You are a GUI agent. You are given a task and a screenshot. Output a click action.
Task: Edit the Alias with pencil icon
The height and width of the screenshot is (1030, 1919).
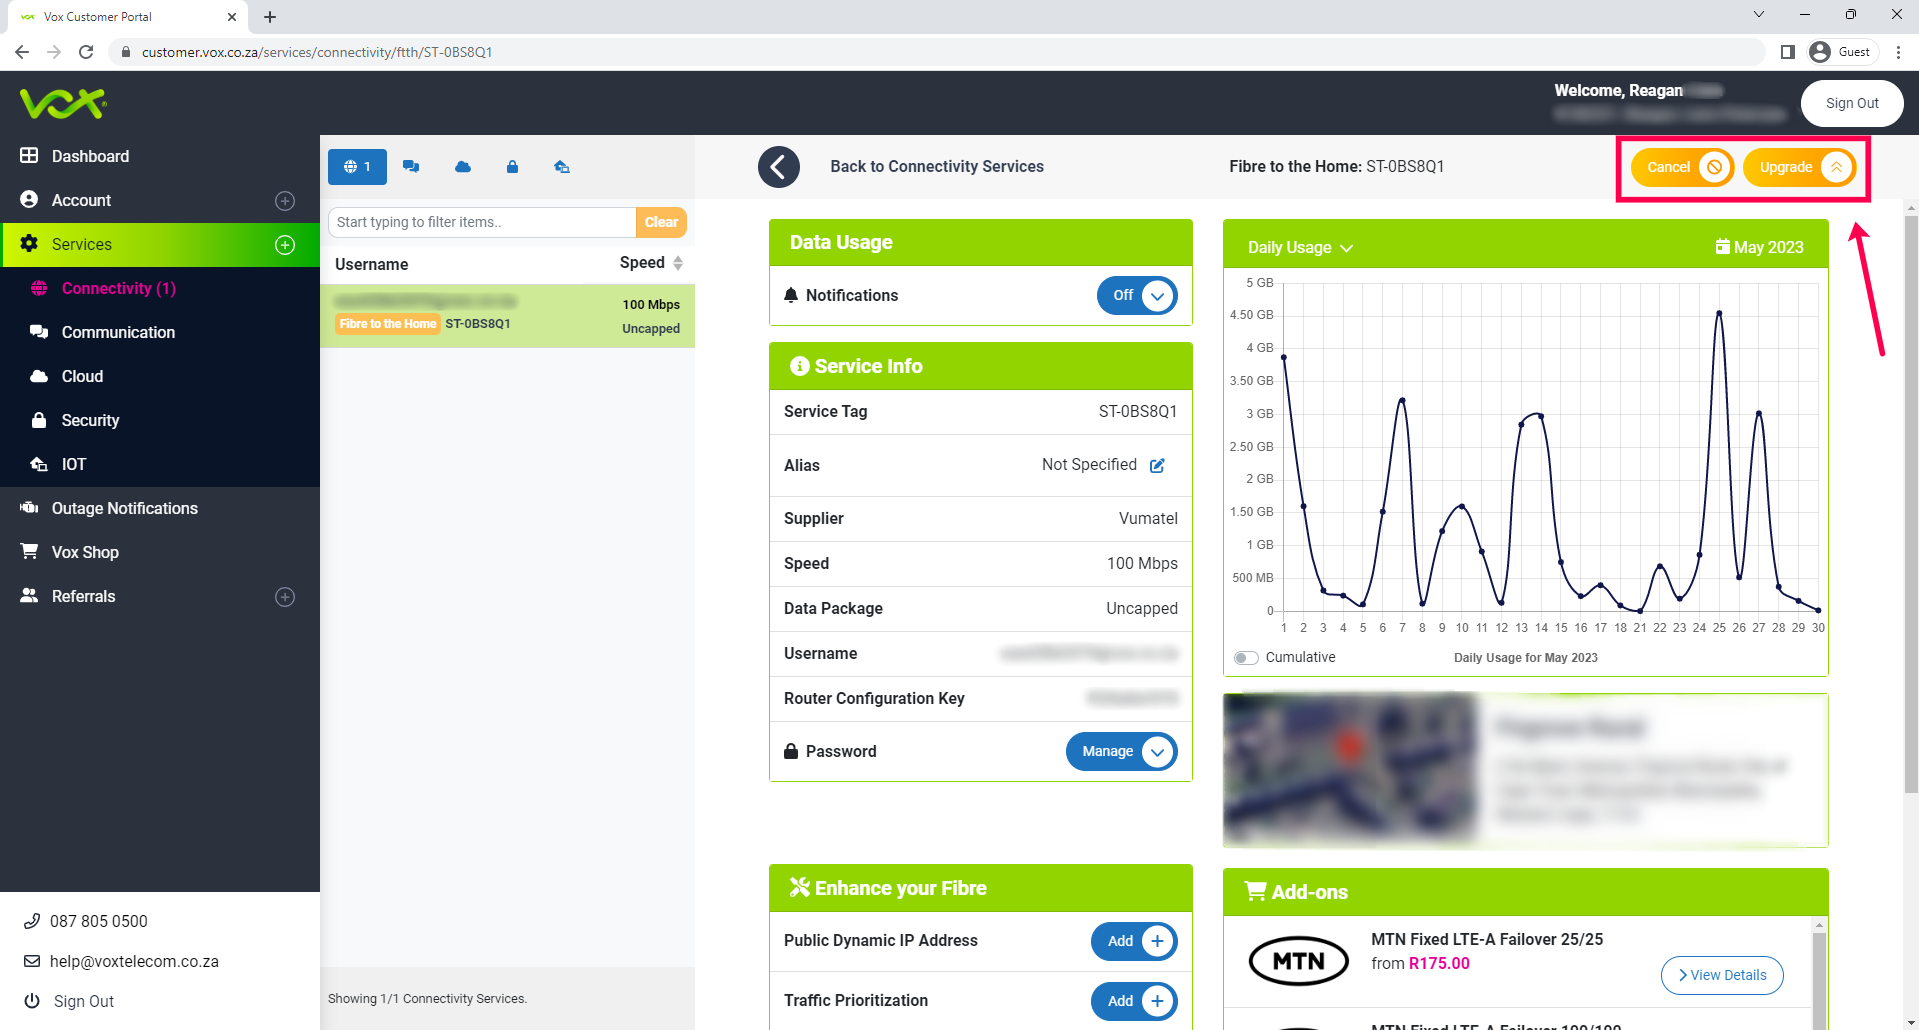pyautogui.click(x=1157, y=465)
